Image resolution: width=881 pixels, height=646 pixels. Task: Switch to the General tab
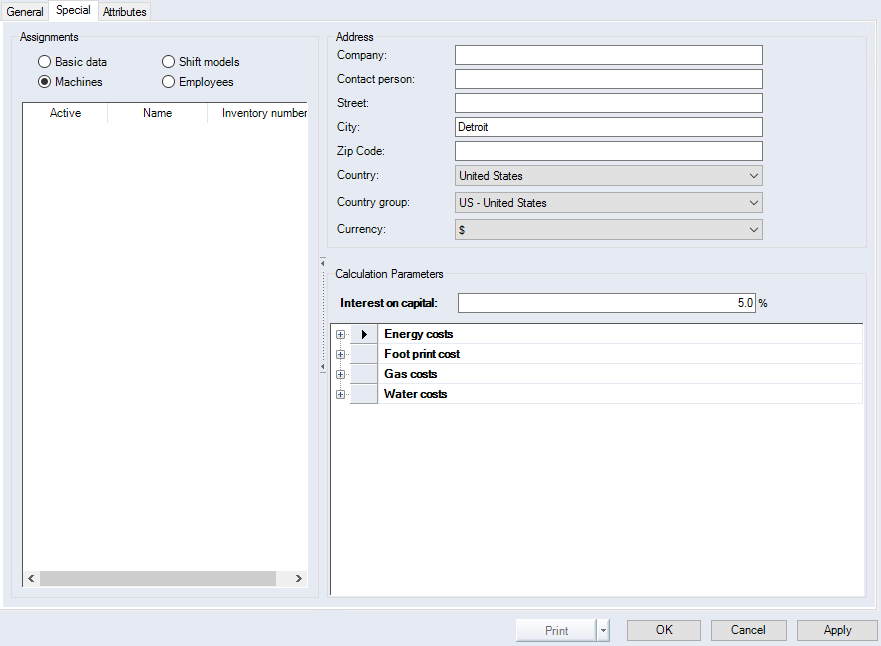point(25,11)
